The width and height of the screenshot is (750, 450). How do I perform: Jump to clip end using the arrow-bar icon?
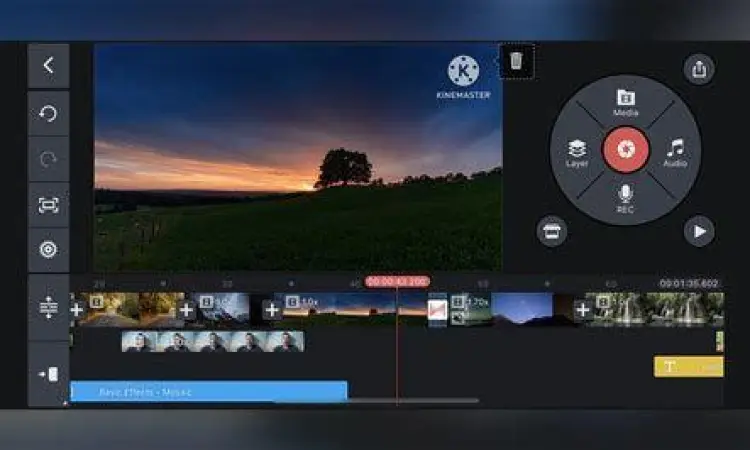tap(48, 374)
